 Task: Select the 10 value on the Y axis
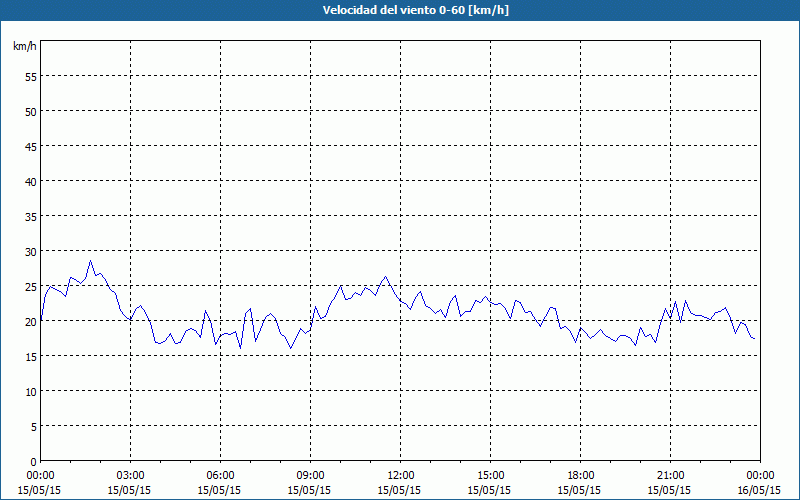31,393
